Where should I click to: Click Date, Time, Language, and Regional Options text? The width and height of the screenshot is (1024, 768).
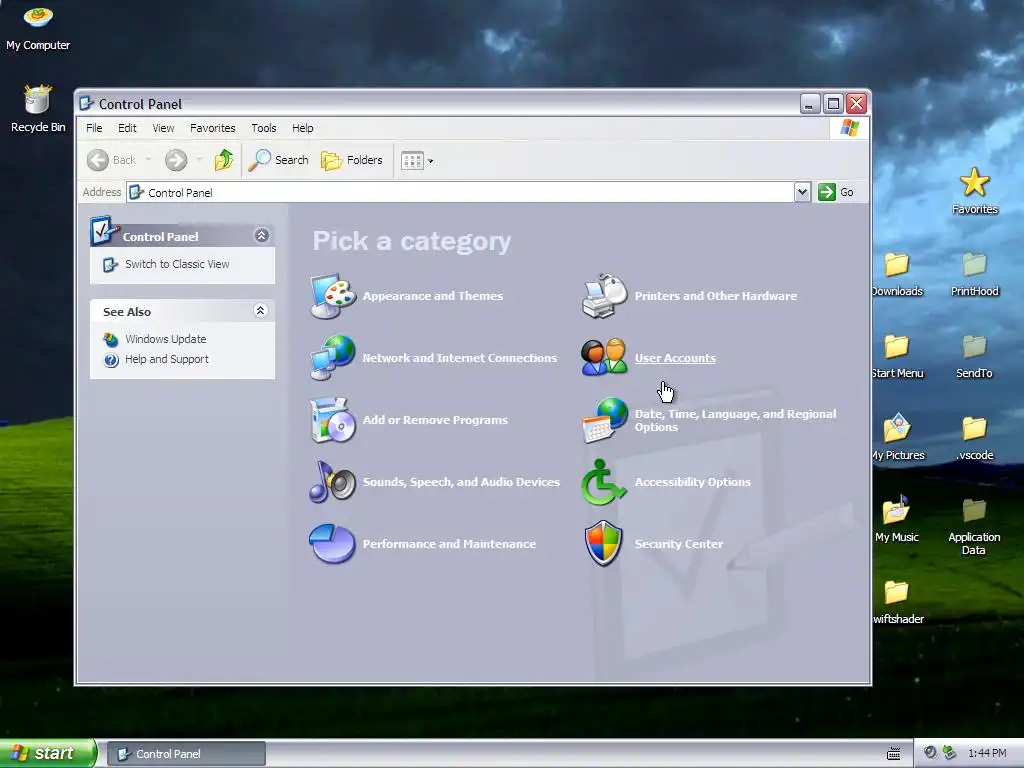click(x=735, y=421)
